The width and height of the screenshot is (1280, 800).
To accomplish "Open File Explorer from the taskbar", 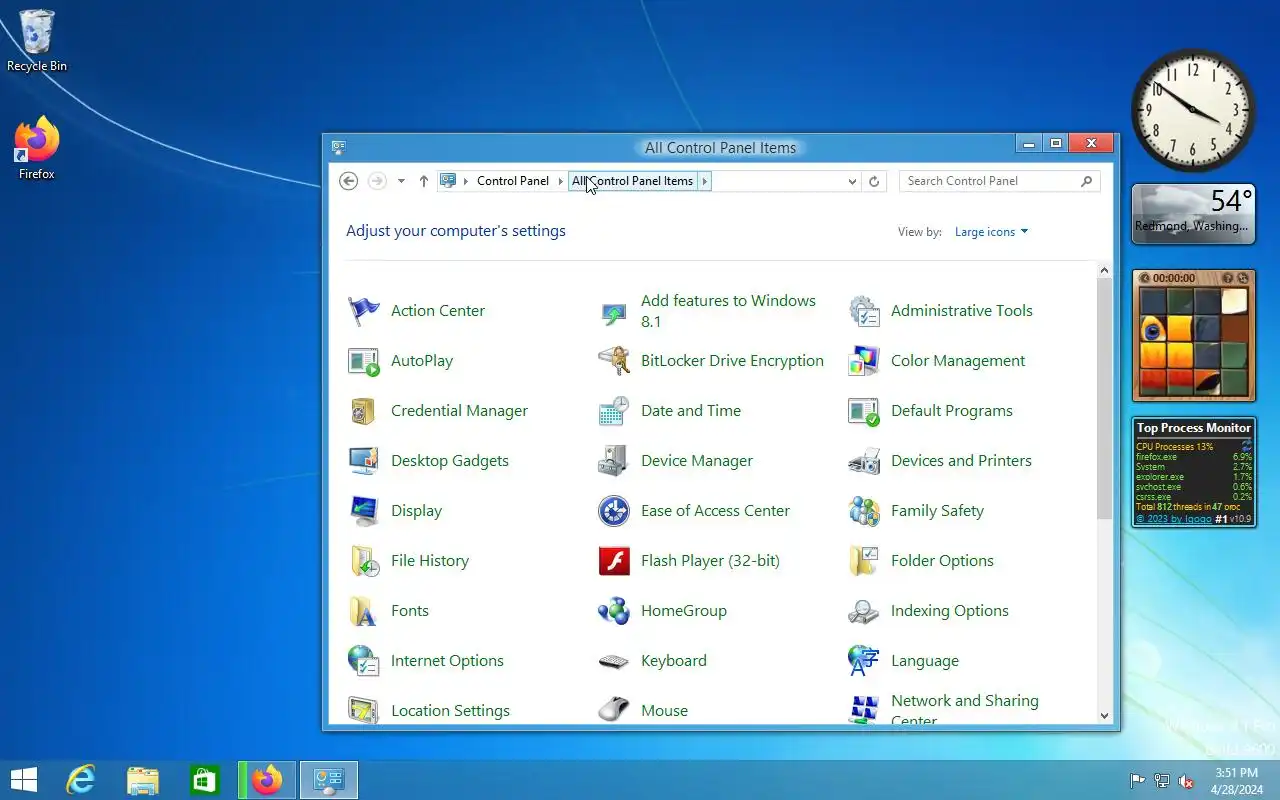I will (x=143, y=780).
